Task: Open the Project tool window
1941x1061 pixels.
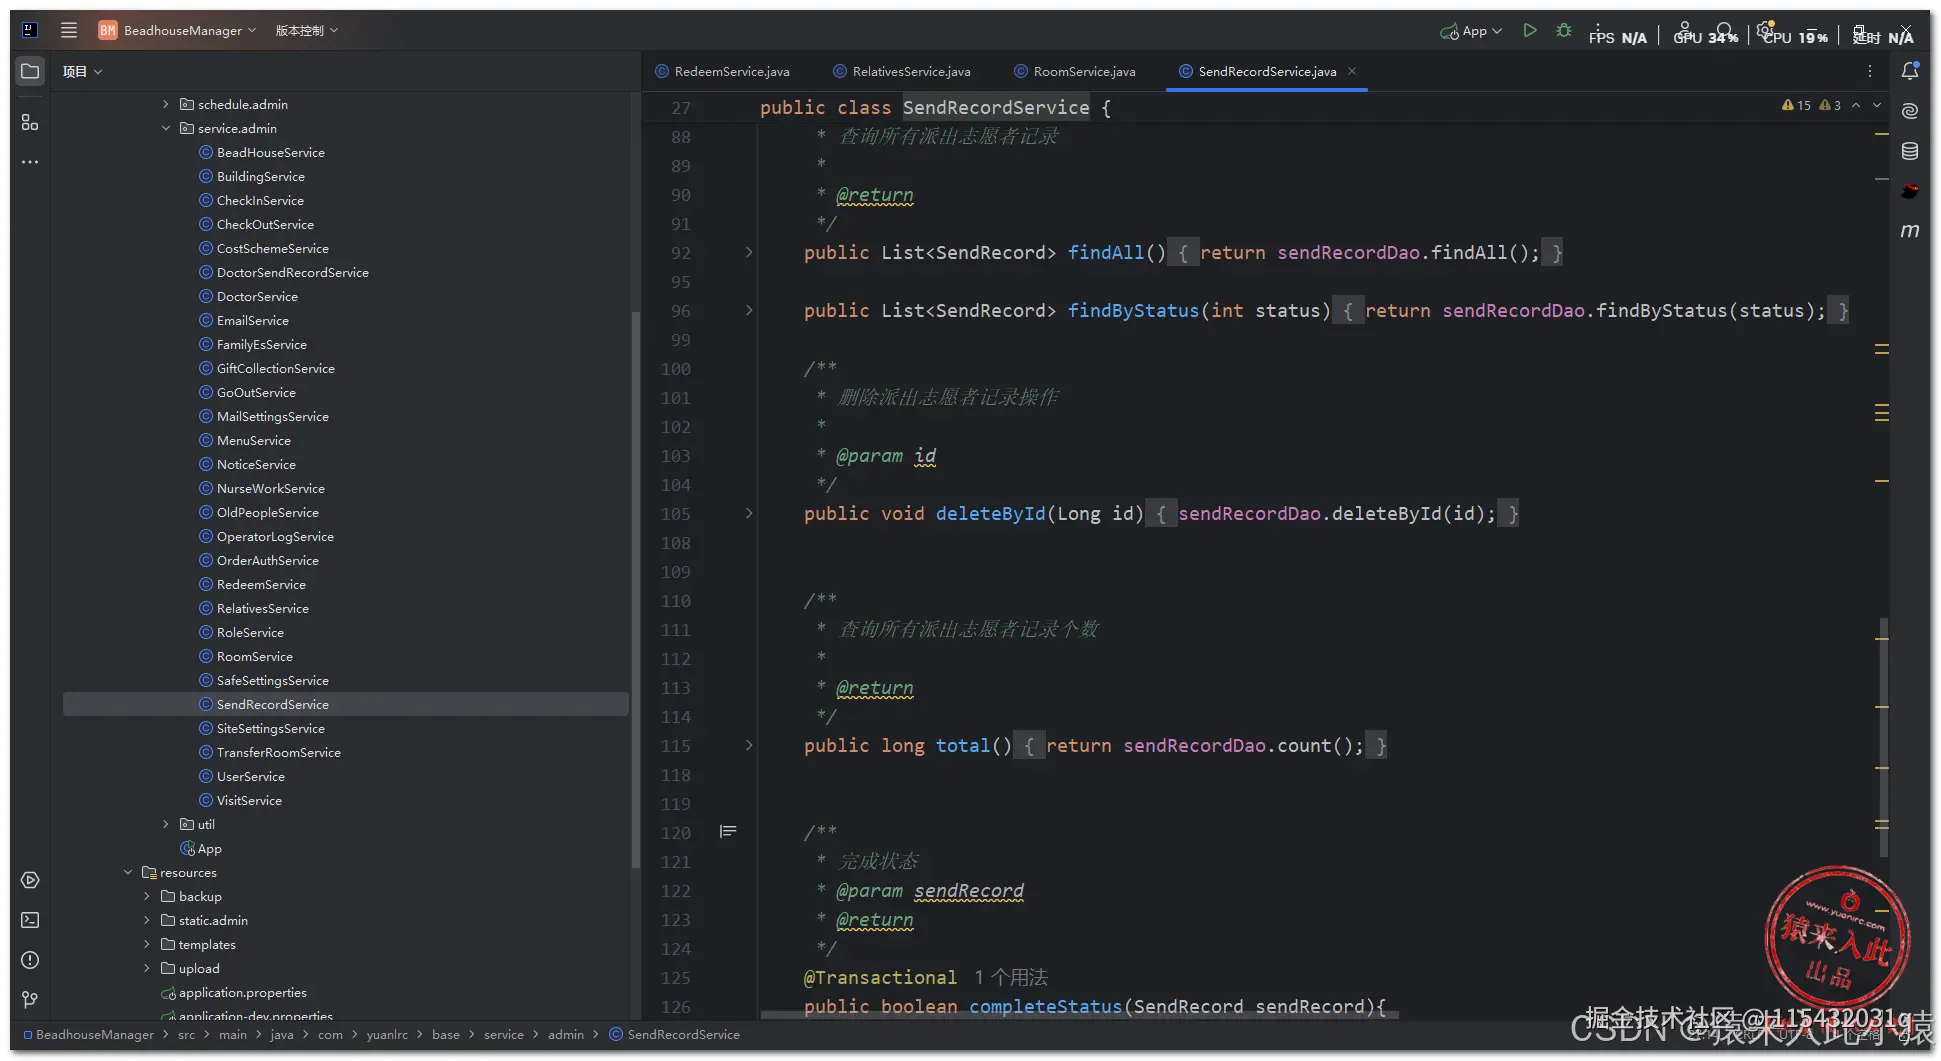Action: (30, 71)
